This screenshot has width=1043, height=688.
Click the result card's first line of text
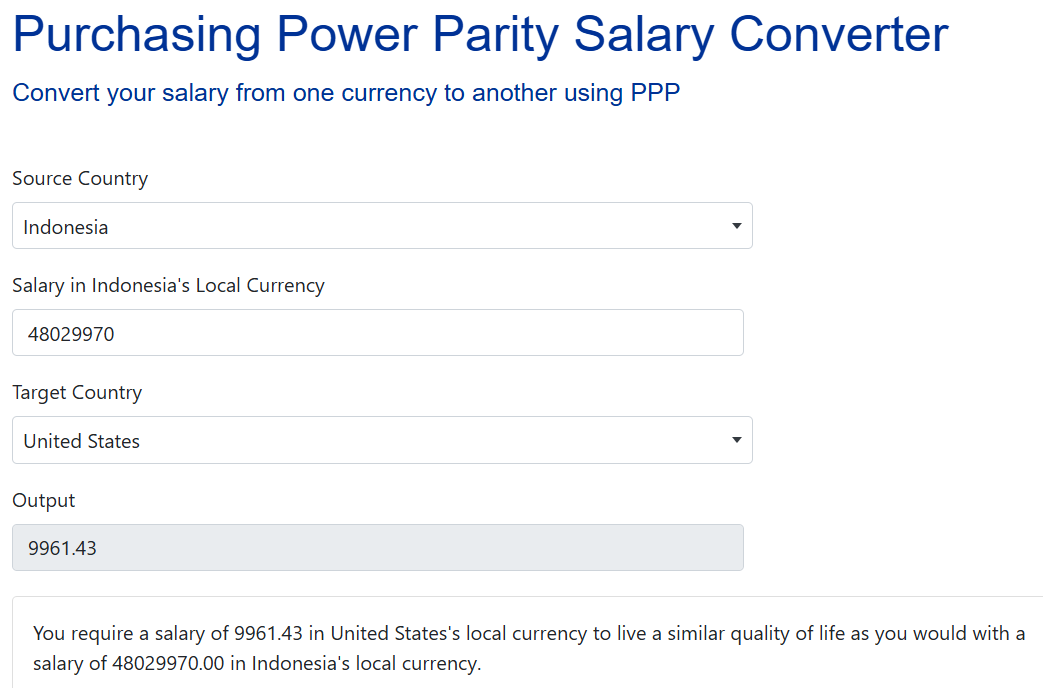point(529,633)
